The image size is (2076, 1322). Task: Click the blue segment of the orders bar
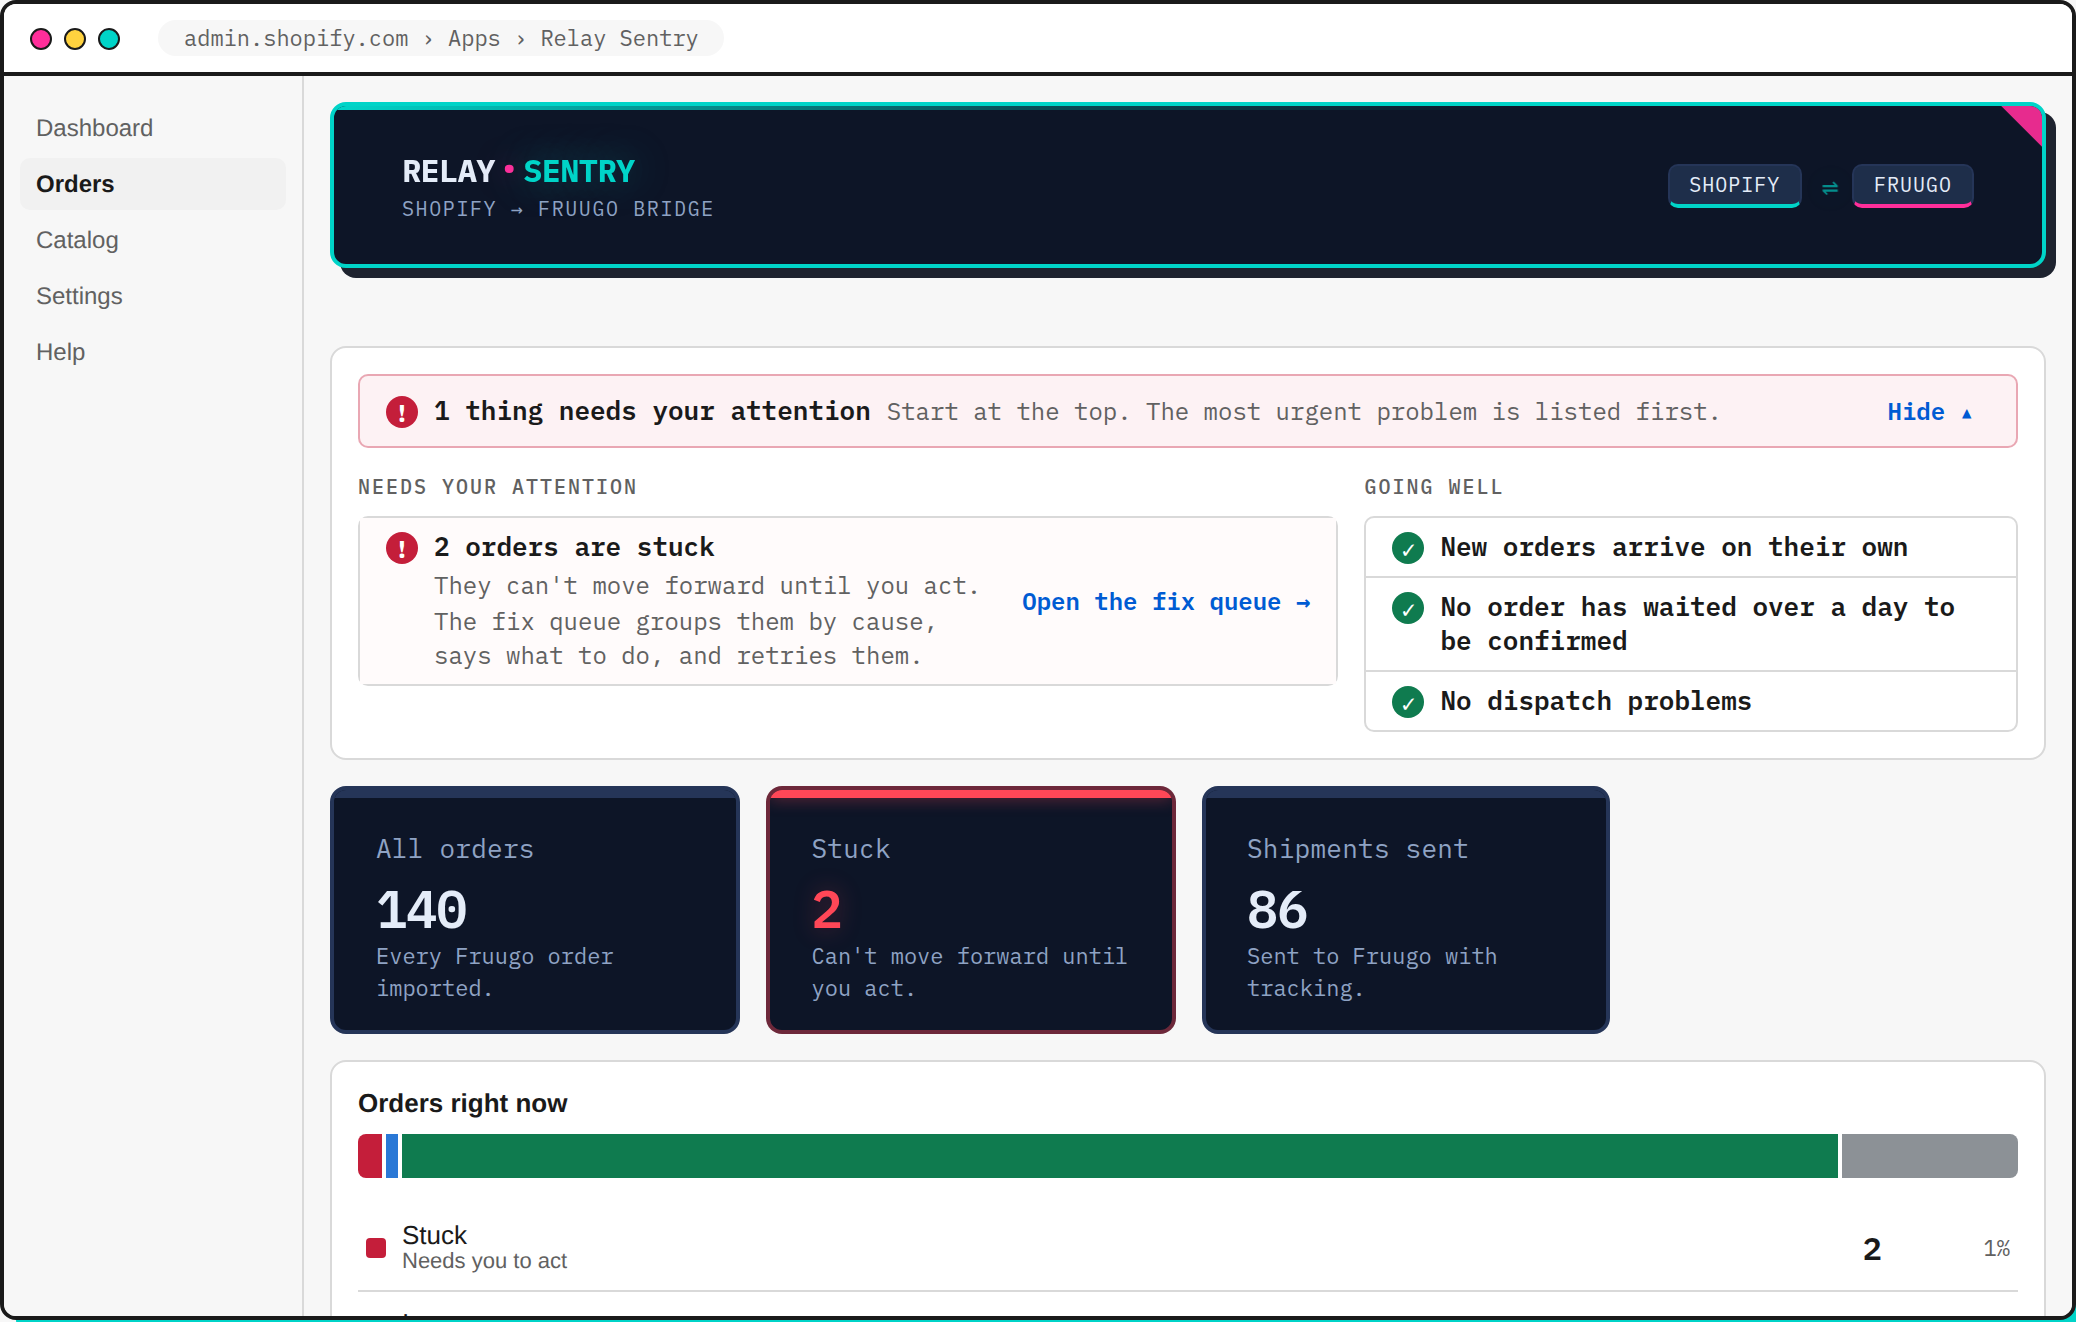392,1156
